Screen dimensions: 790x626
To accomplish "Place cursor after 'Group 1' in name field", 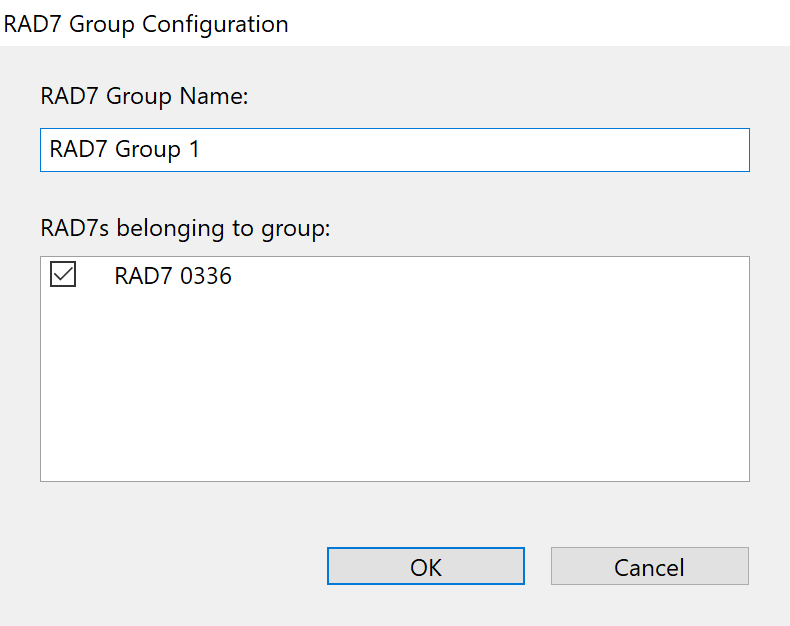I will tap(203, 150).
